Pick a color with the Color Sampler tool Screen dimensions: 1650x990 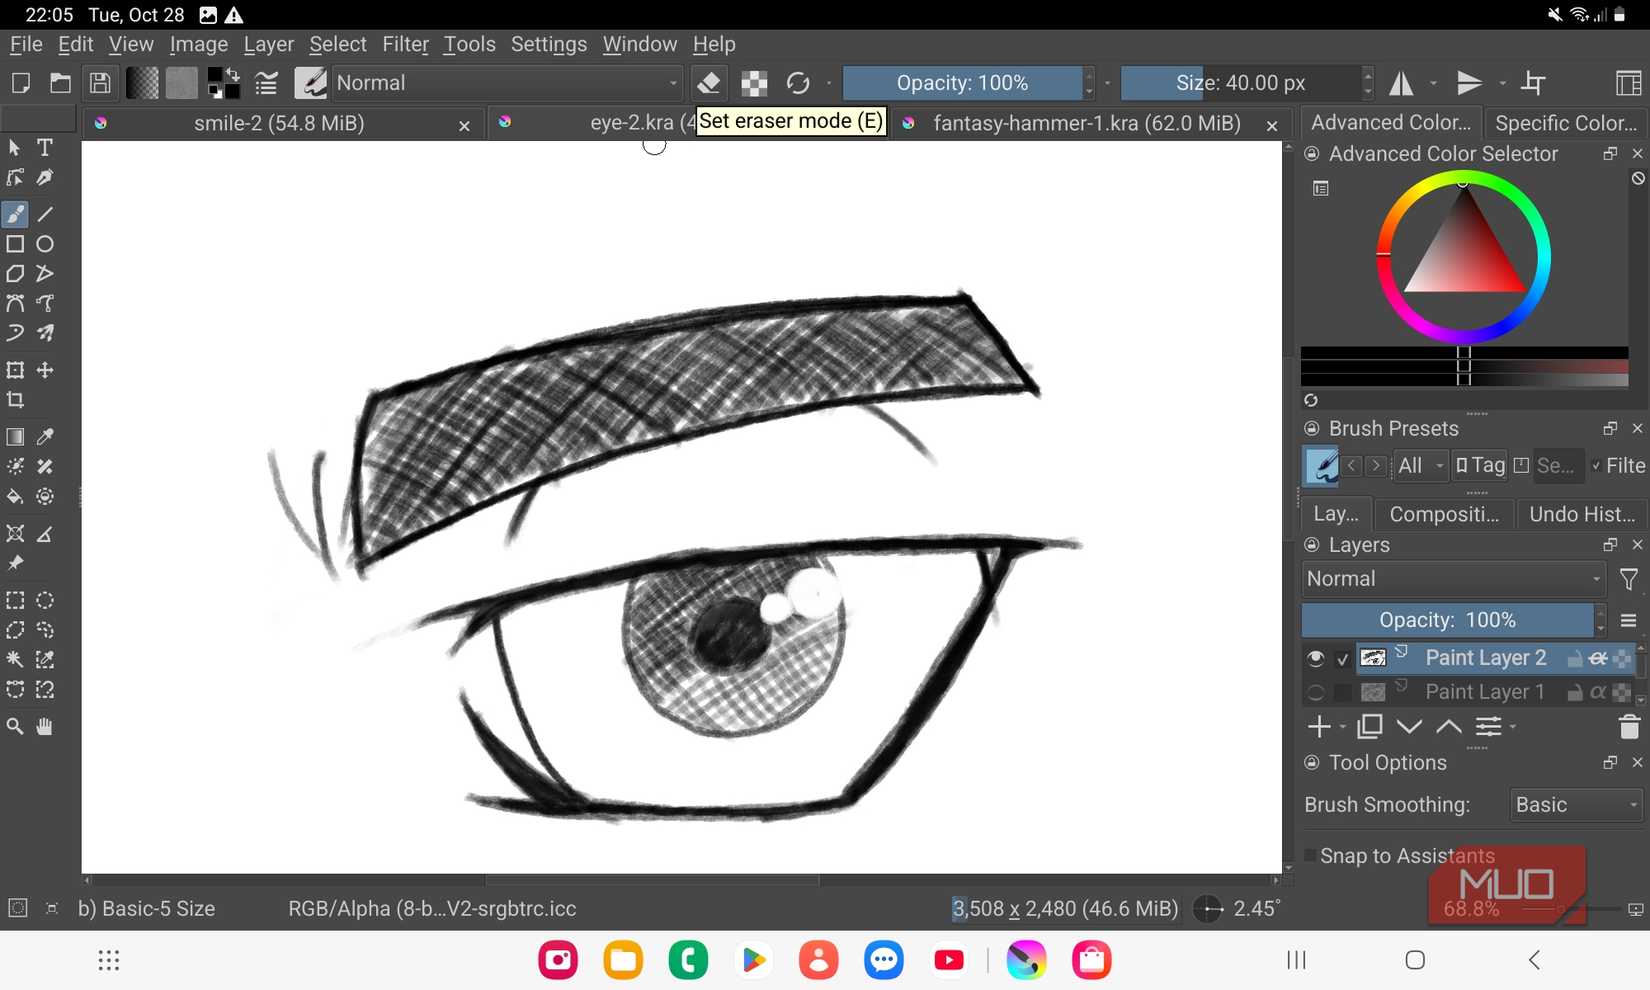coord(44,437)
